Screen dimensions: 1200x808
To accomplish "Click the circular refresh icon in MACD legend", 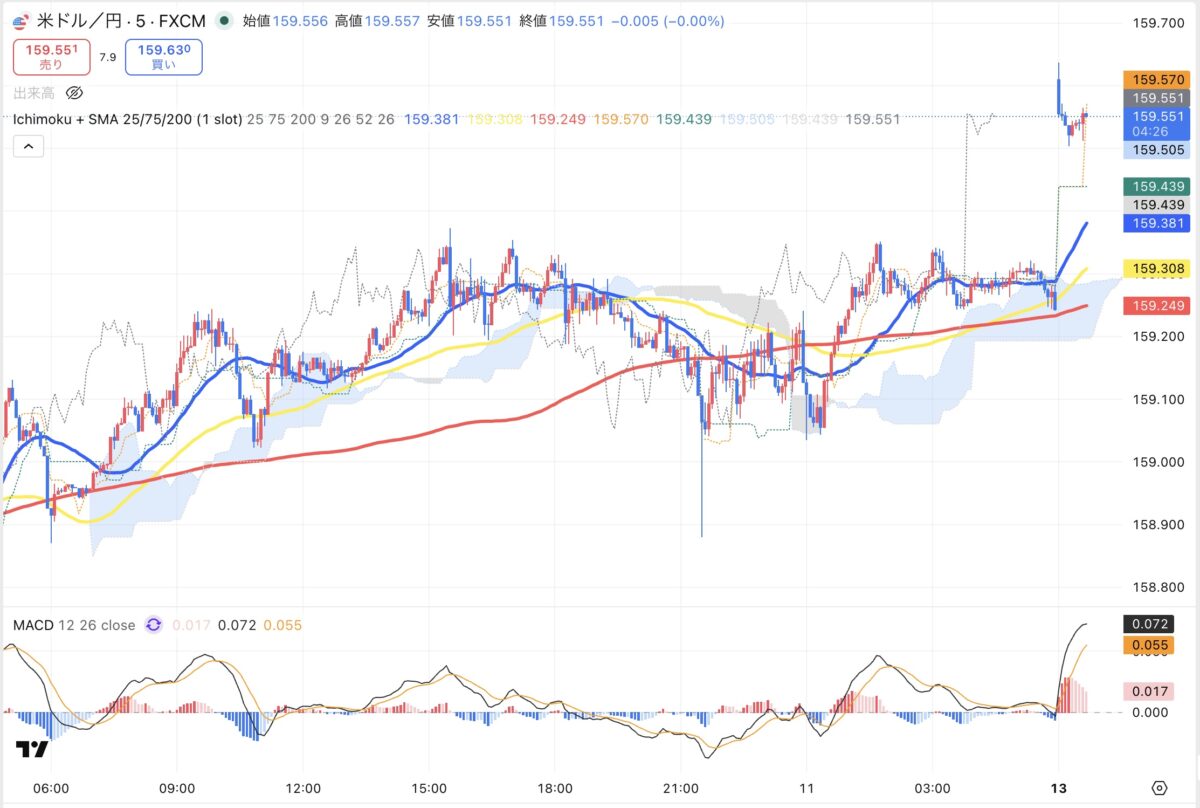I will [x=151, y=625].
